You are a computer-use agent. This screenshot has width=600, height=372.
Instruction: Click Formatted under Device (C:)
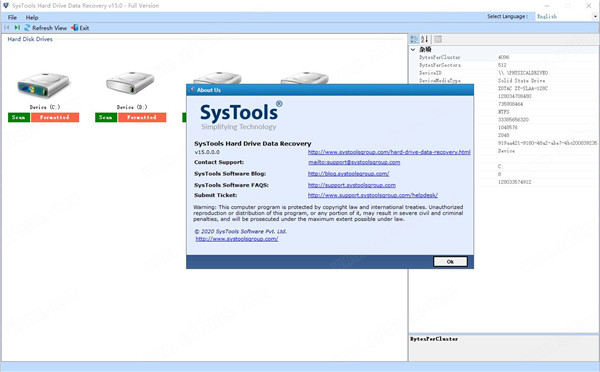(55, 117)
